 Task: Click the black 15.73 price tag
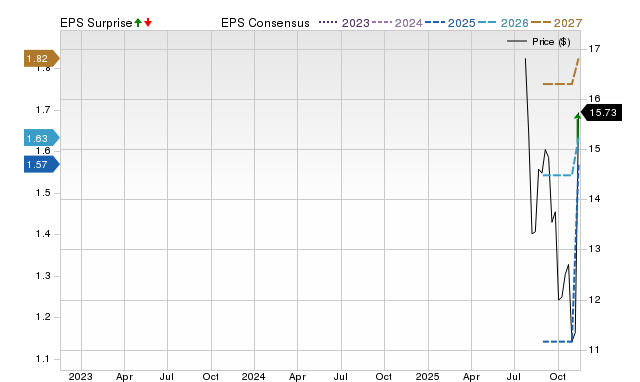tap(601, 113)
